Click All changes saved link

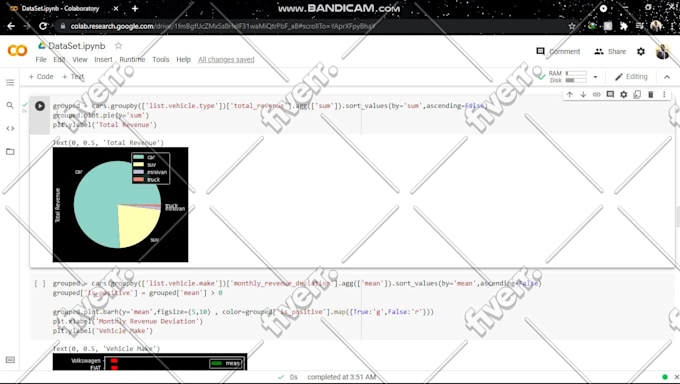tap(226, 59)
